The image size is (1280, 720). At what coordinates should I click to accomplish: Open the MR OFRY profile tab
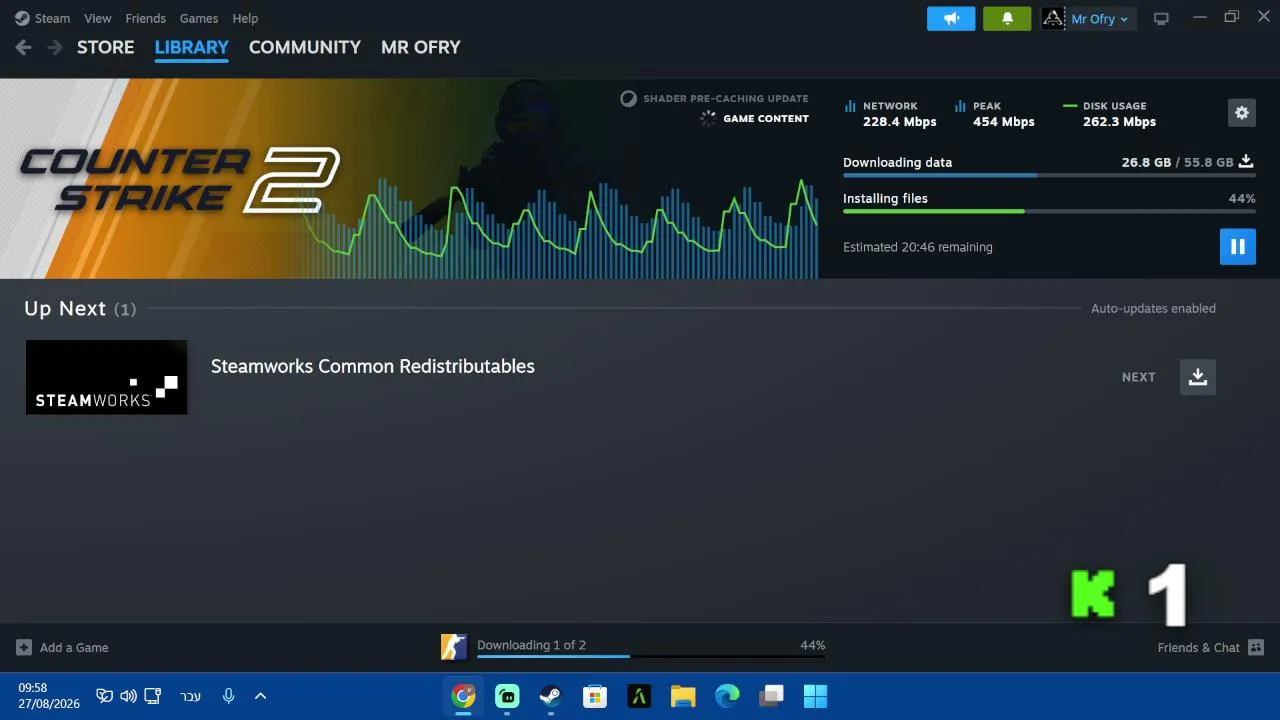[421, 47]
